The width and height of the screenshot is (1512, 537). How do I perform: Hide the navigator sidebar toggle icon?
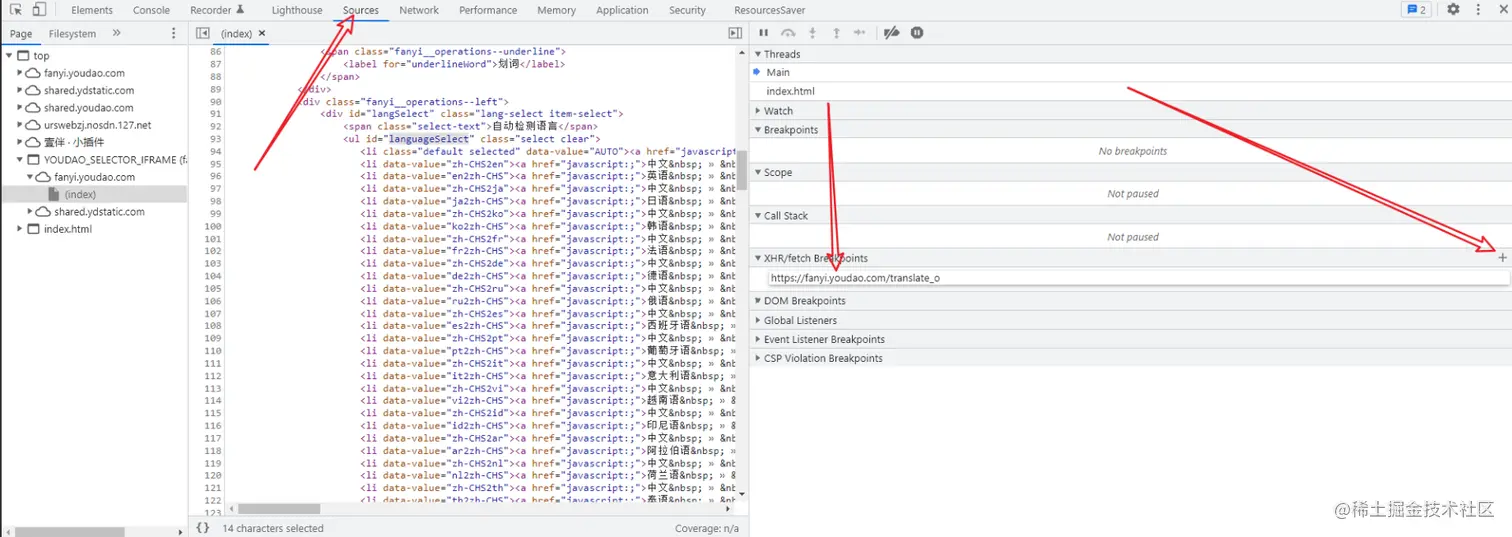coord(203,33)
